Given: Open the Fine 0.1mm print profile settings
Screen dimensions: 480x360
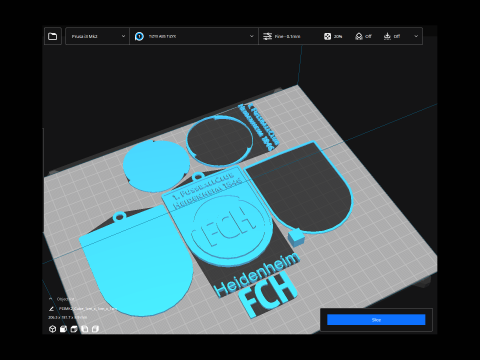Looking at the screenshot, I should tap(282, 36).
